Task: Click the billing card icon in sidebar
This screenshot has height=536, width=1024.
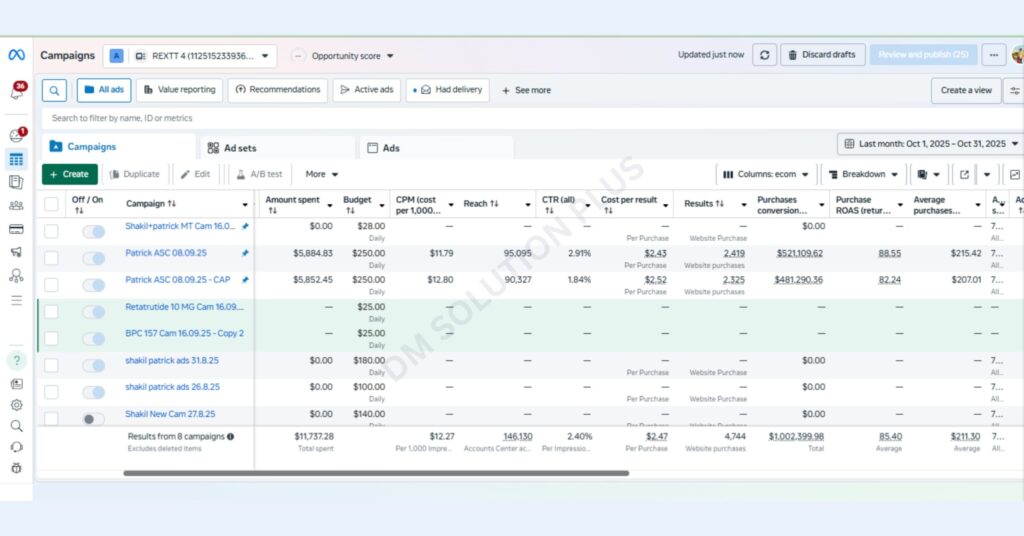Action: tap(16, 229)
